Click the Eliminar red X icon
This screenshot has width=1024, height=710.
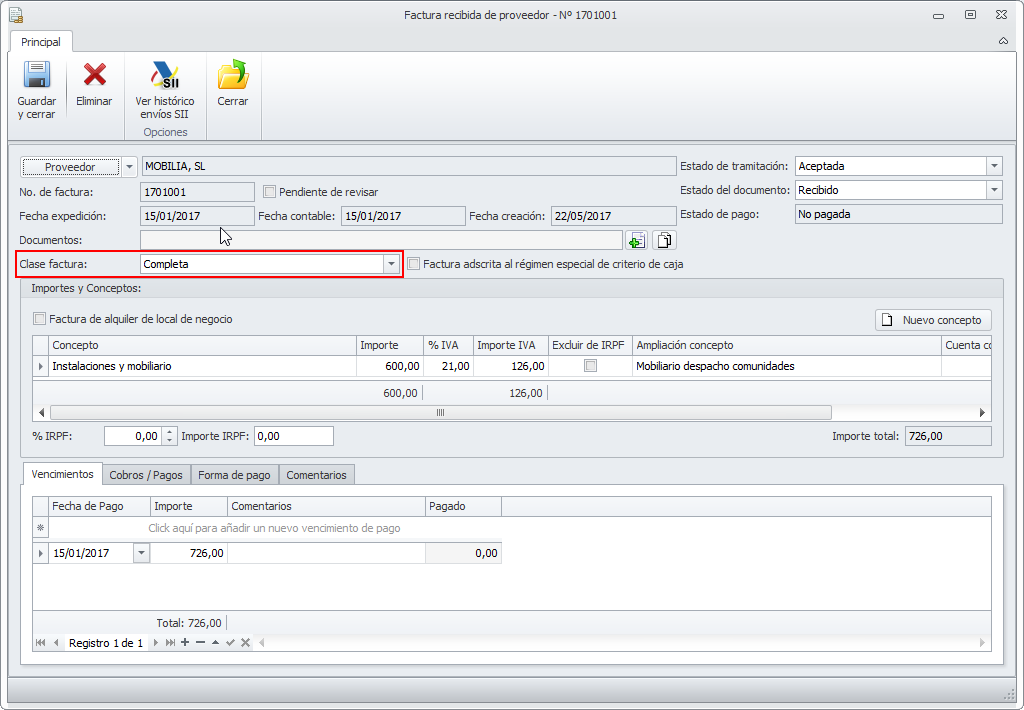94,76
